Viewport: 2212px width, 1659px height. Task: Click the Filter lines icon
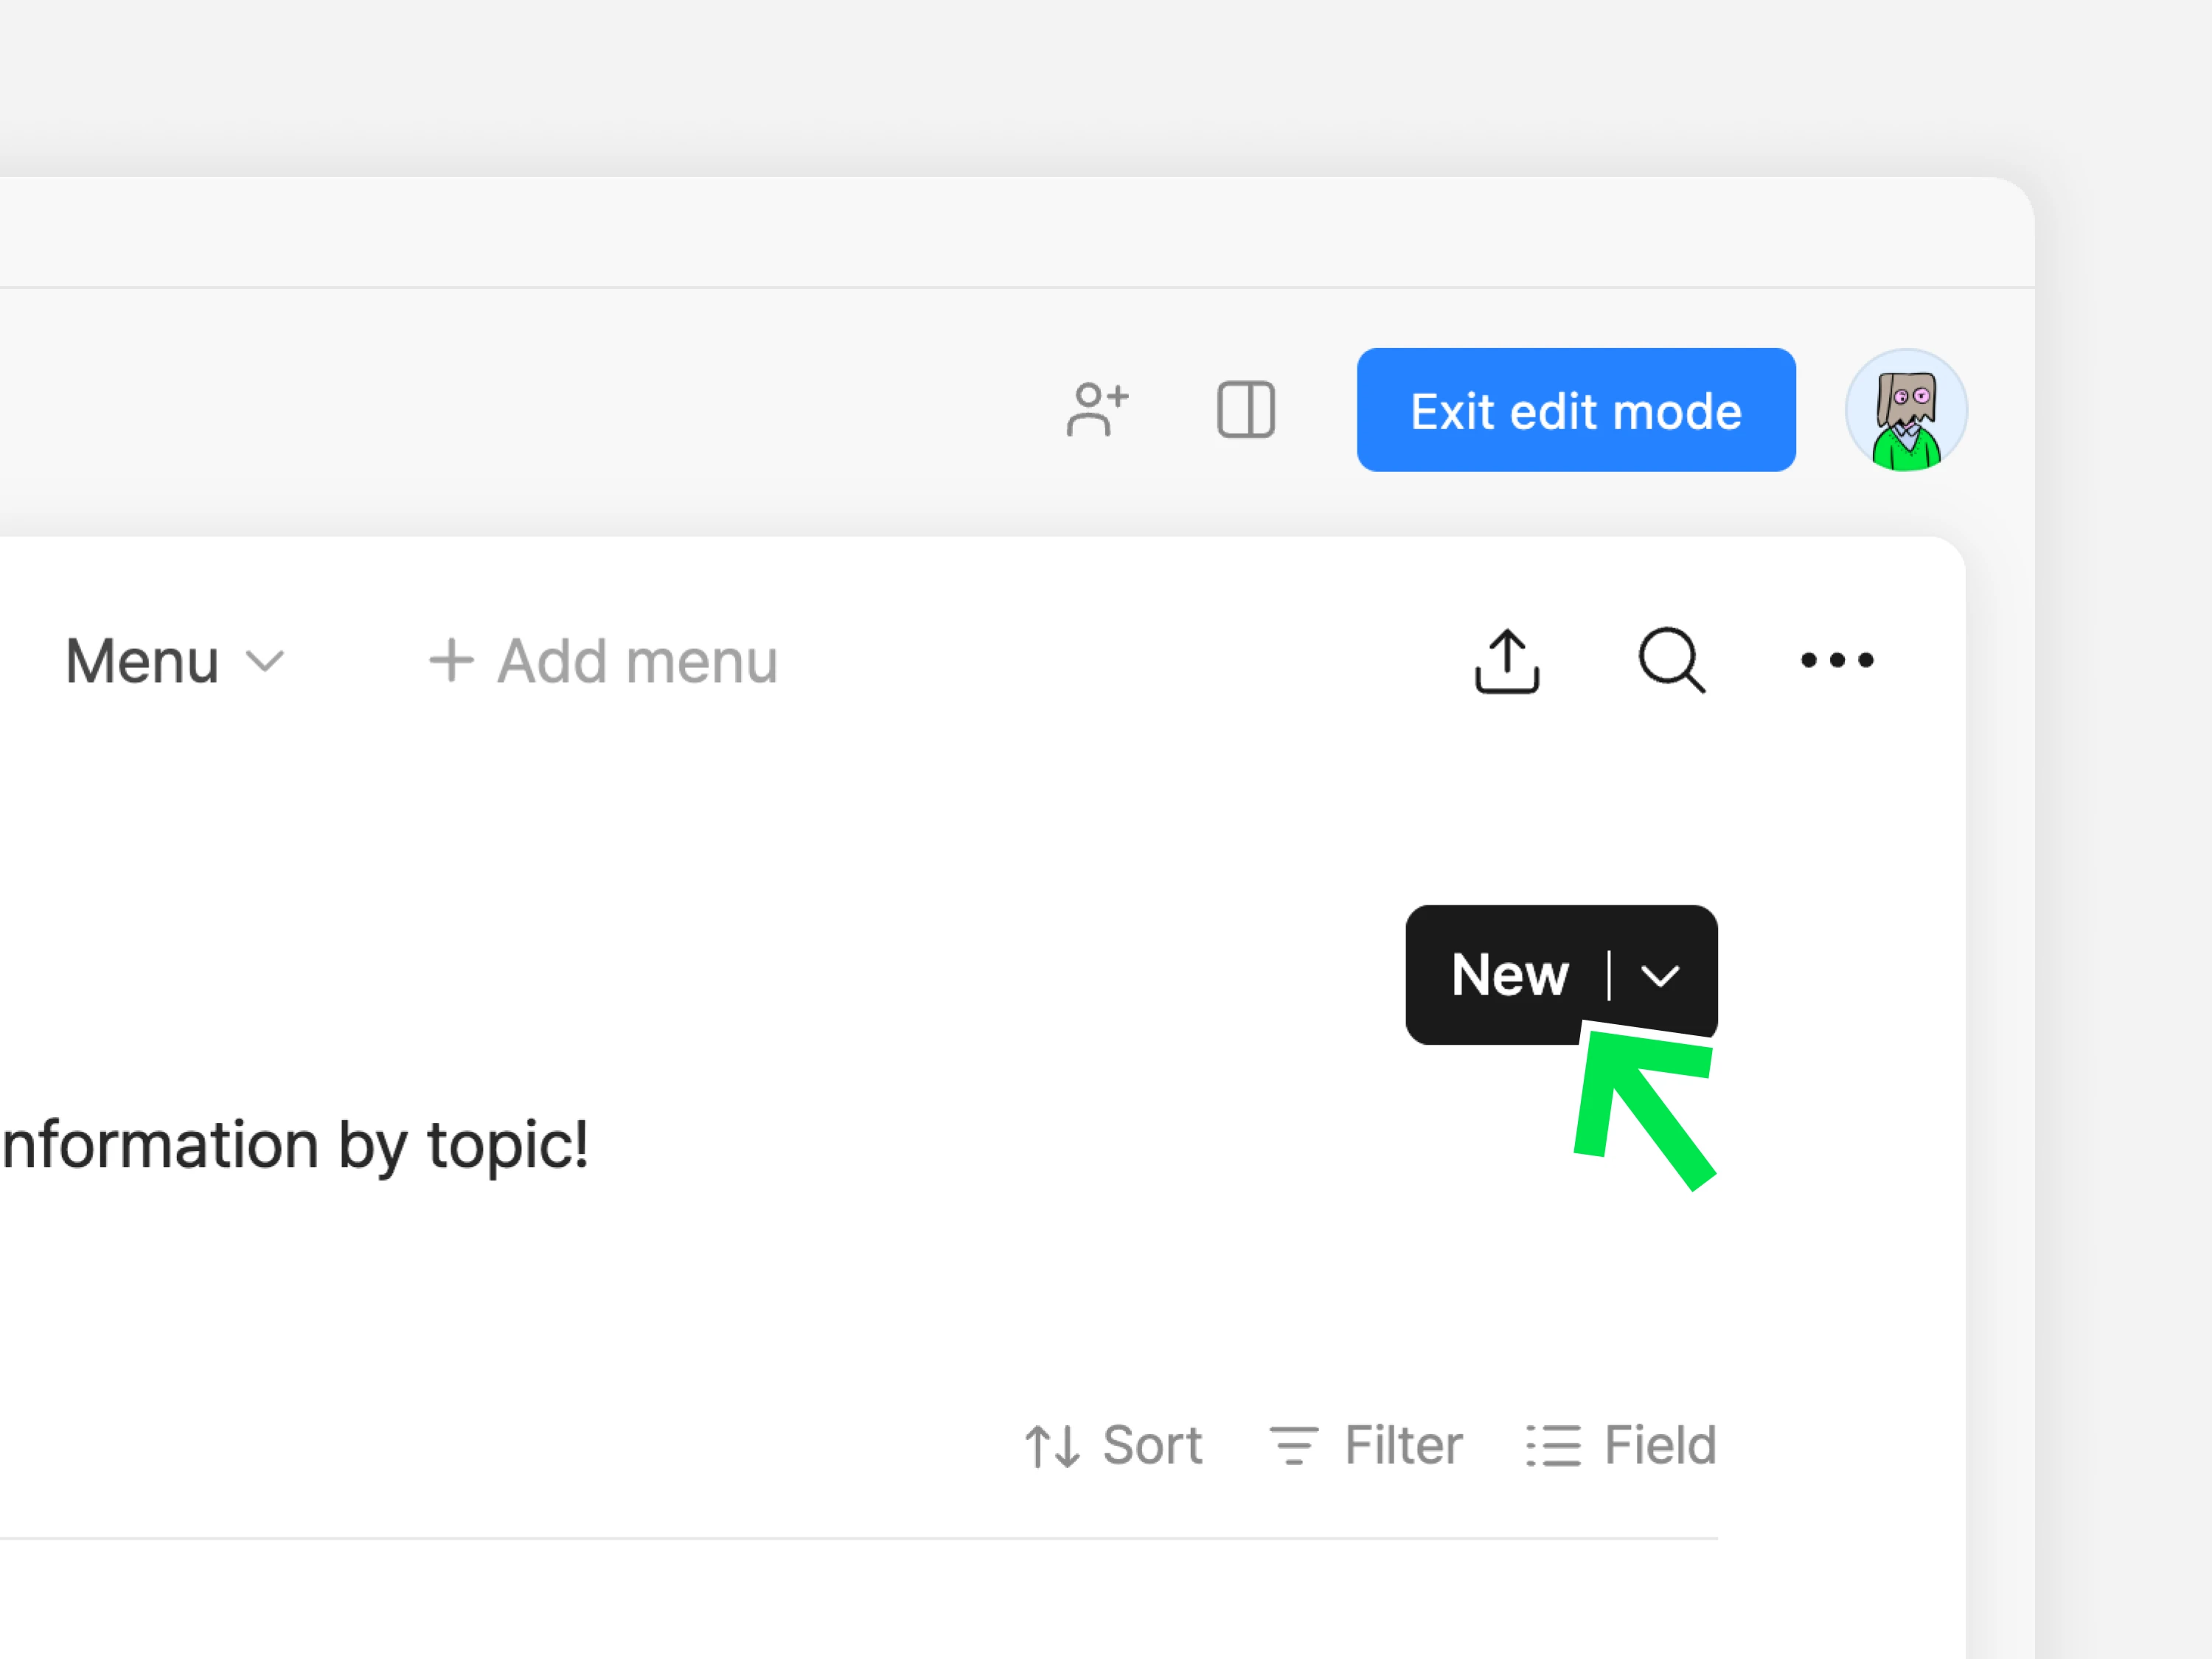[1294, 1446]
